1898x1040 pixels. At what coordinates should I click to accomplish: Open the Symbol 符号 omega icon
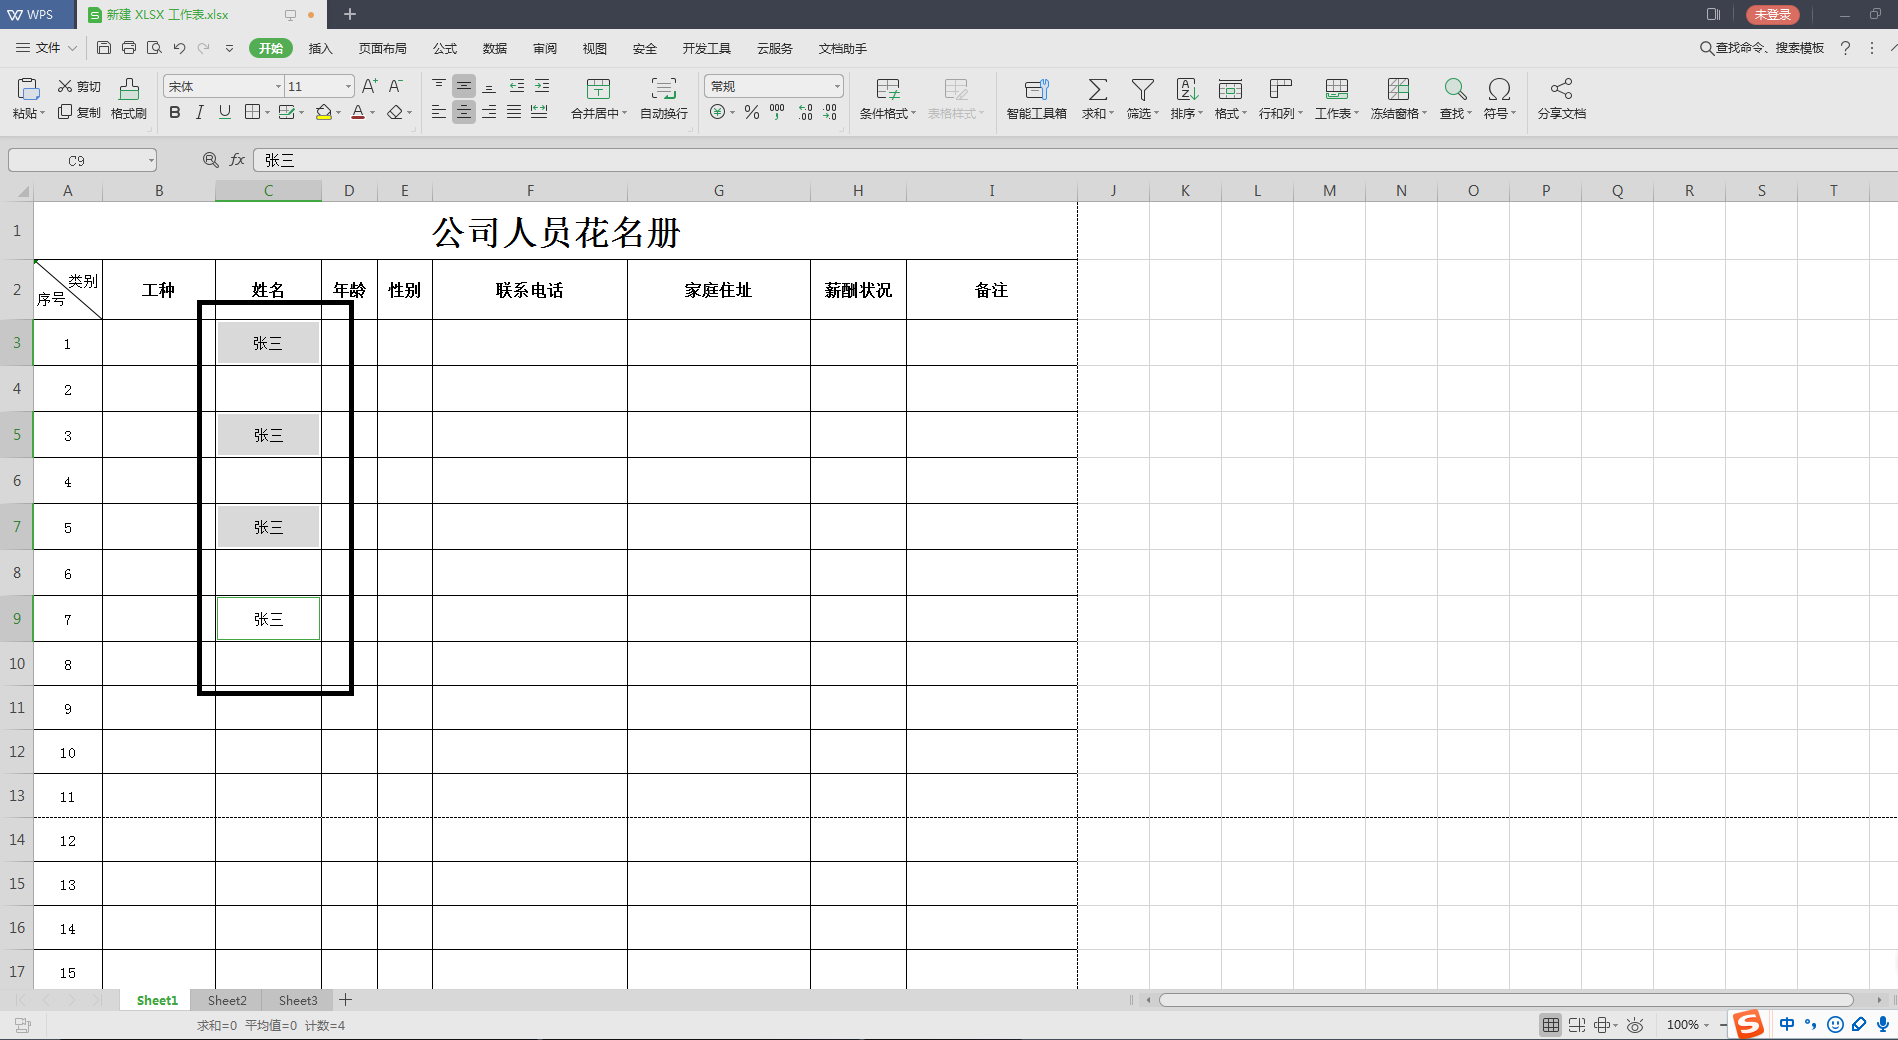1499,89
